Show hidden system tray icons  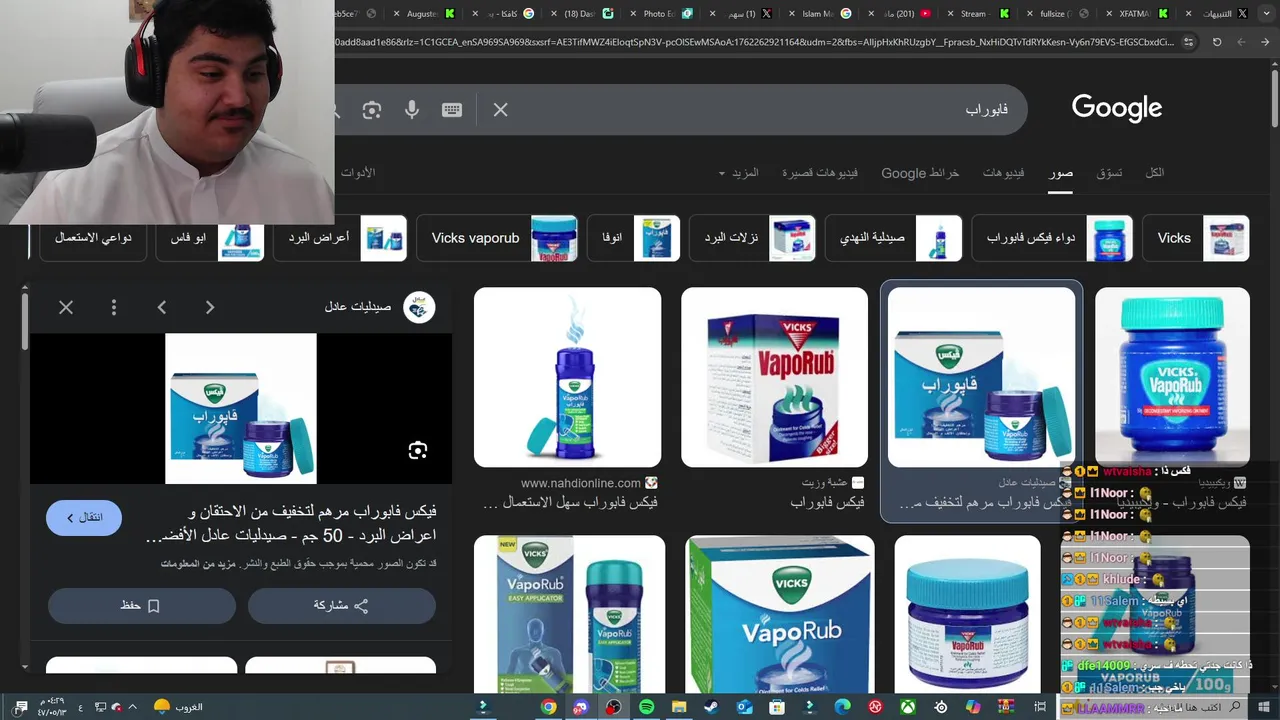132,707
